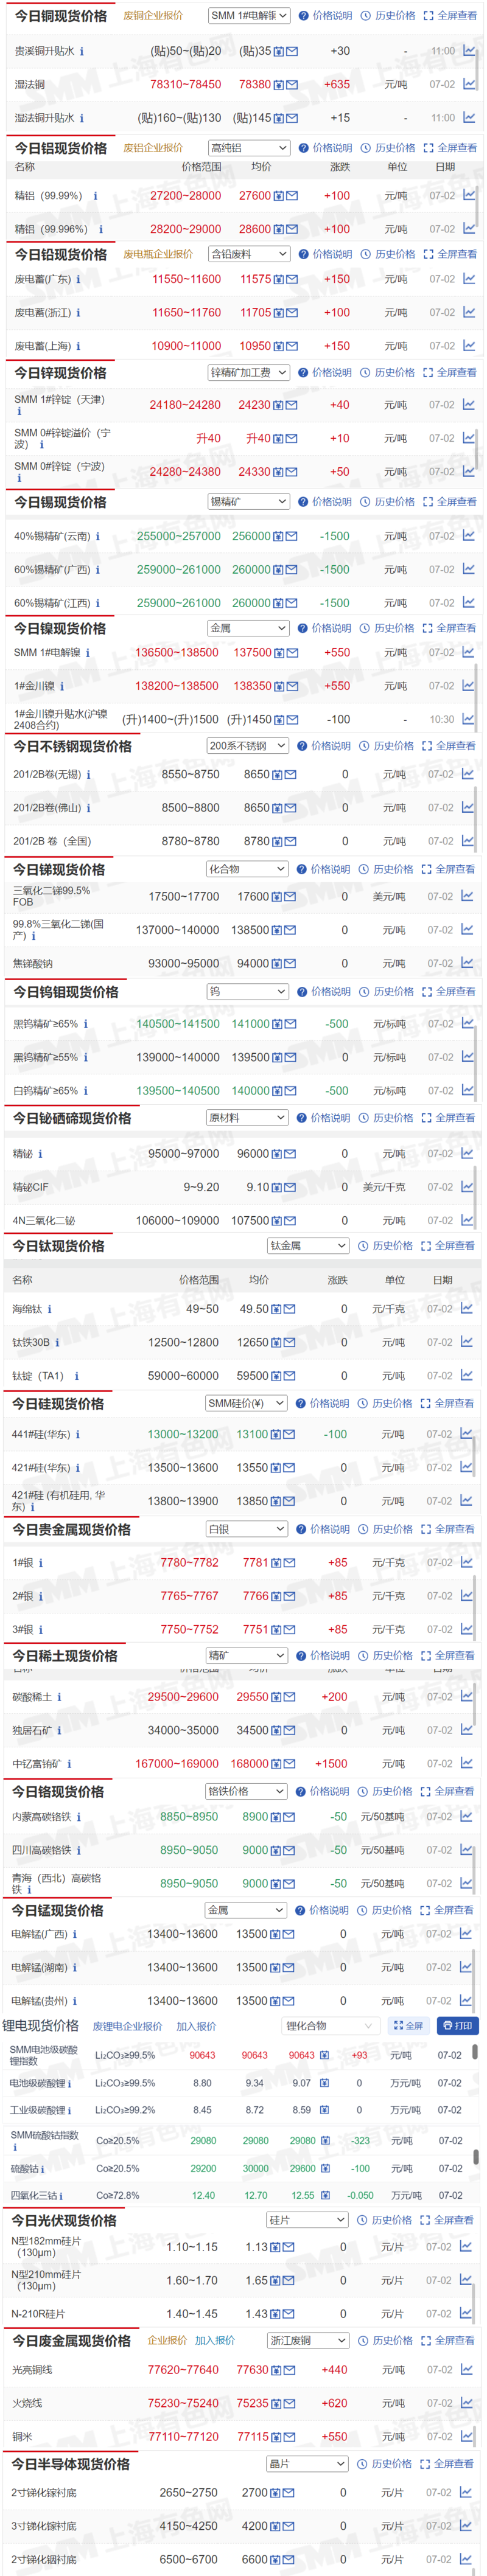The width and height of the screenshot is (487, 2576).
Task: Open trend chart icon for 精铝 (99.99%)
Action: pyautogui.click(x=468, y=195)
